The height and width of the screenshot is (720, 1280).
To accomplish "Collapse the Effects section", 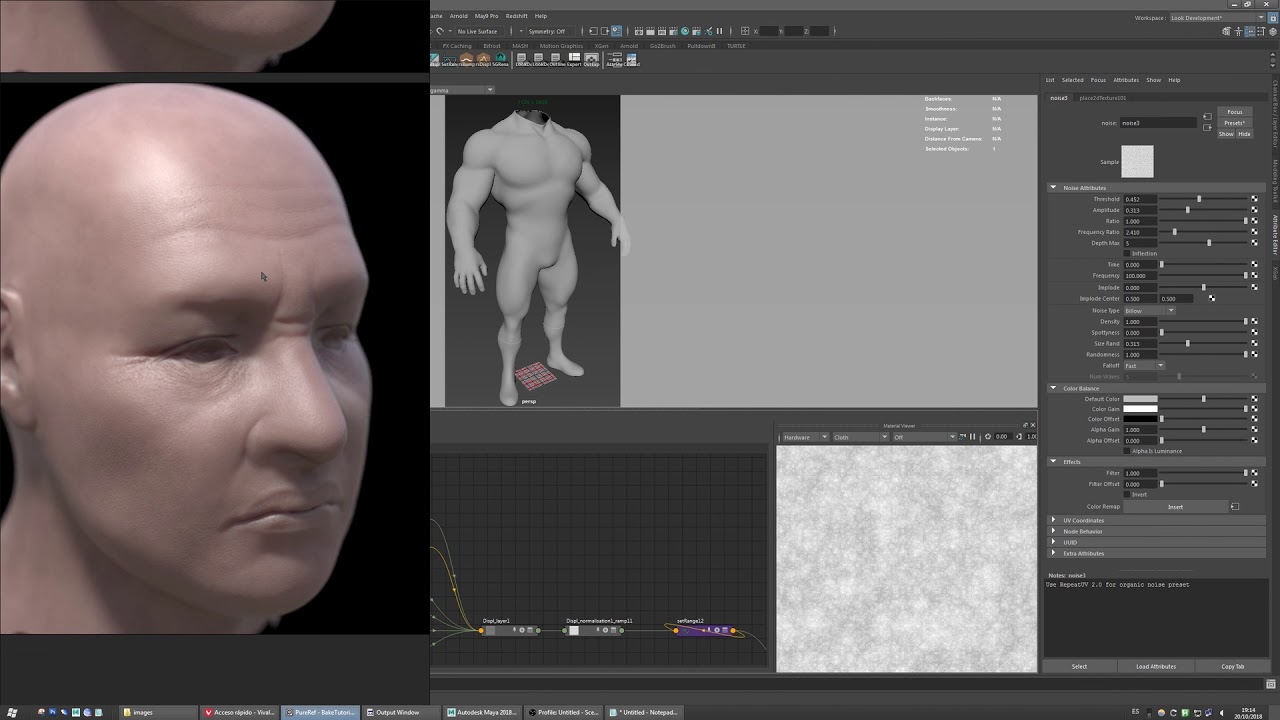I will (x=1053, y=462).
